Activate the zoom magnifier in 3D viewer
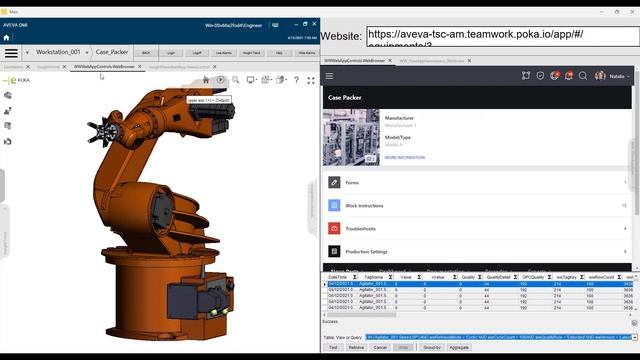This screenshot has width=640, height=360. click(236, 80)
